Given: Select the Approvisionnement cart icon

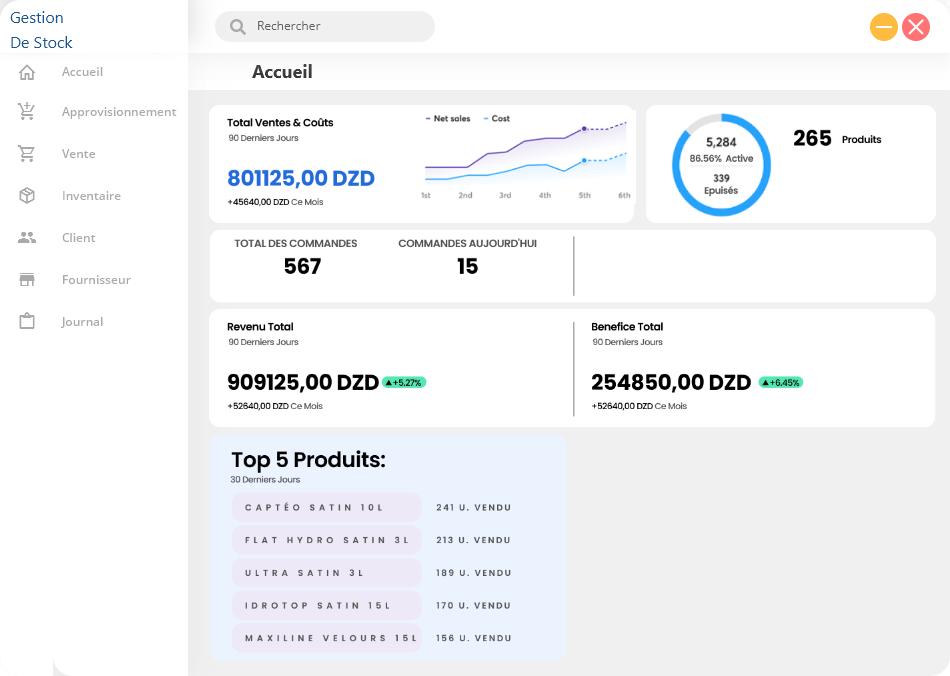Looking at the screenshot, I should click(27, 112).
